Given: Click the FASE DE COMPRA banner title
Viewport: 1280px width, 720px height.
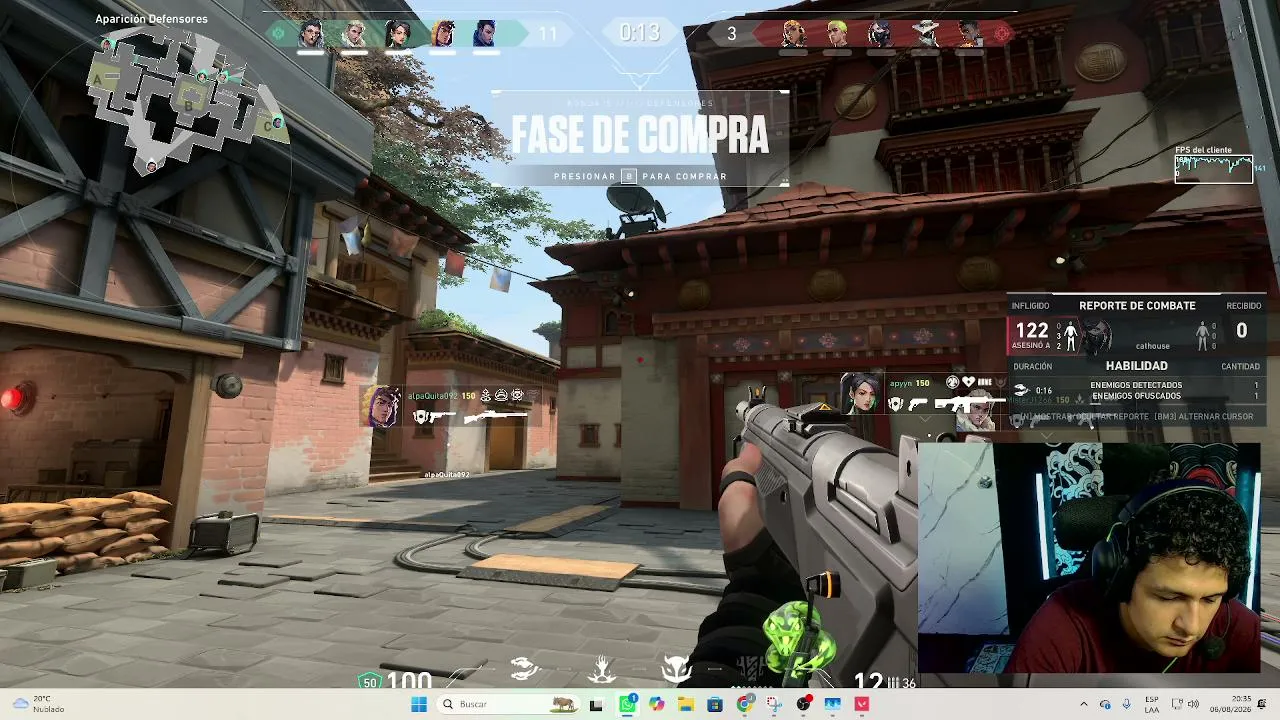Looking at the screenshot, I should click(640, 135).
